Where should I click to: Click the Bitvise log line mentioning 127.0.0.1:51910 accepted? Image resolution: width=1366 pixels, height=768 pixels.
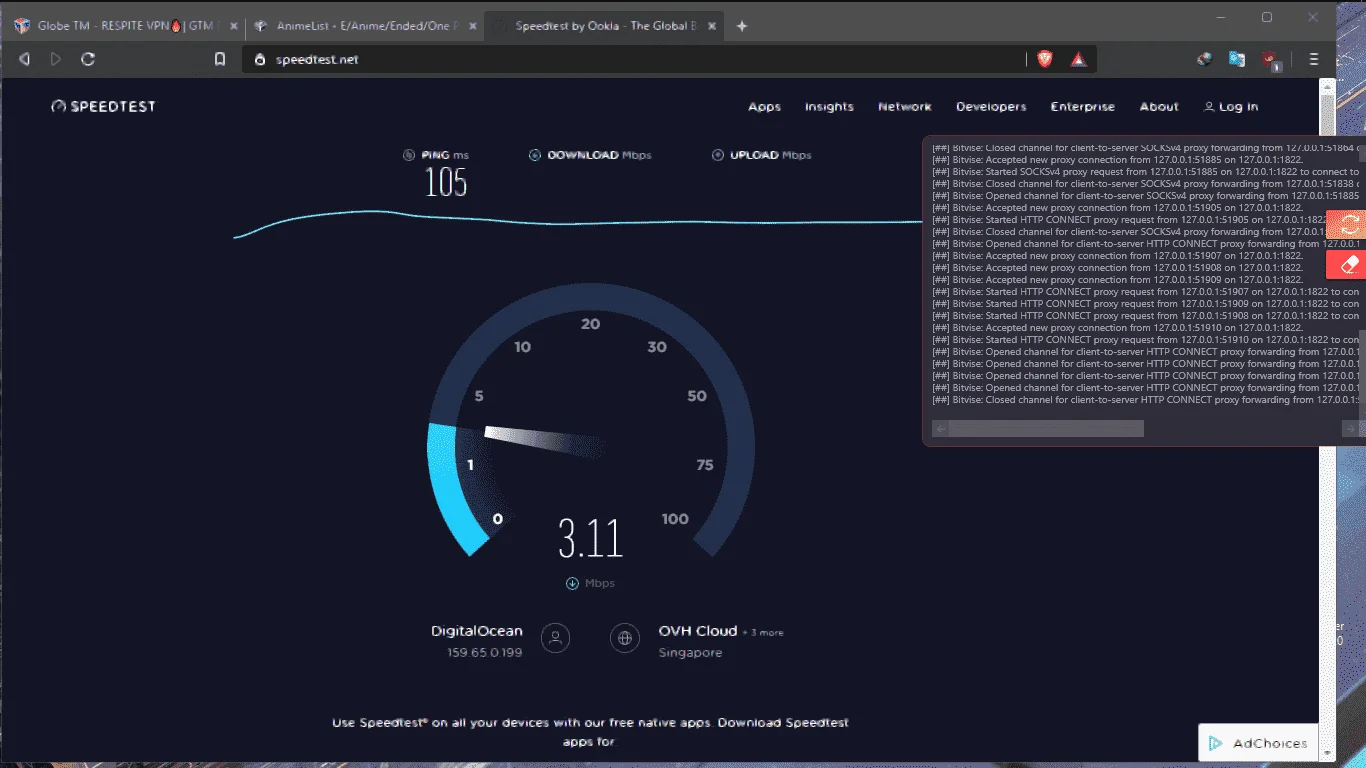coord(1117,328)
